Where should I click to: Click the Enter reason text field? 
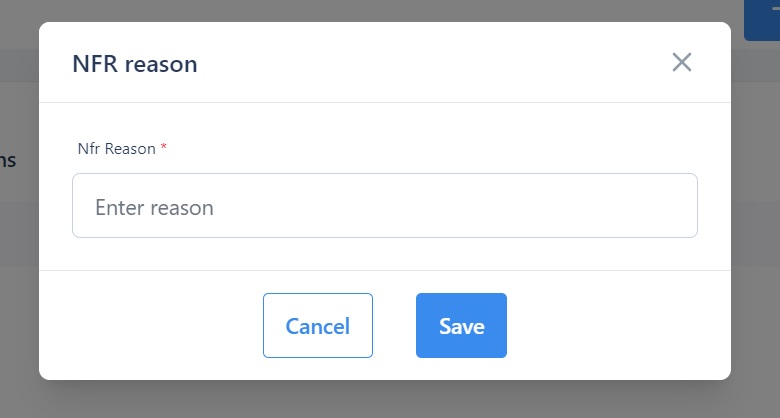point(384,206)
